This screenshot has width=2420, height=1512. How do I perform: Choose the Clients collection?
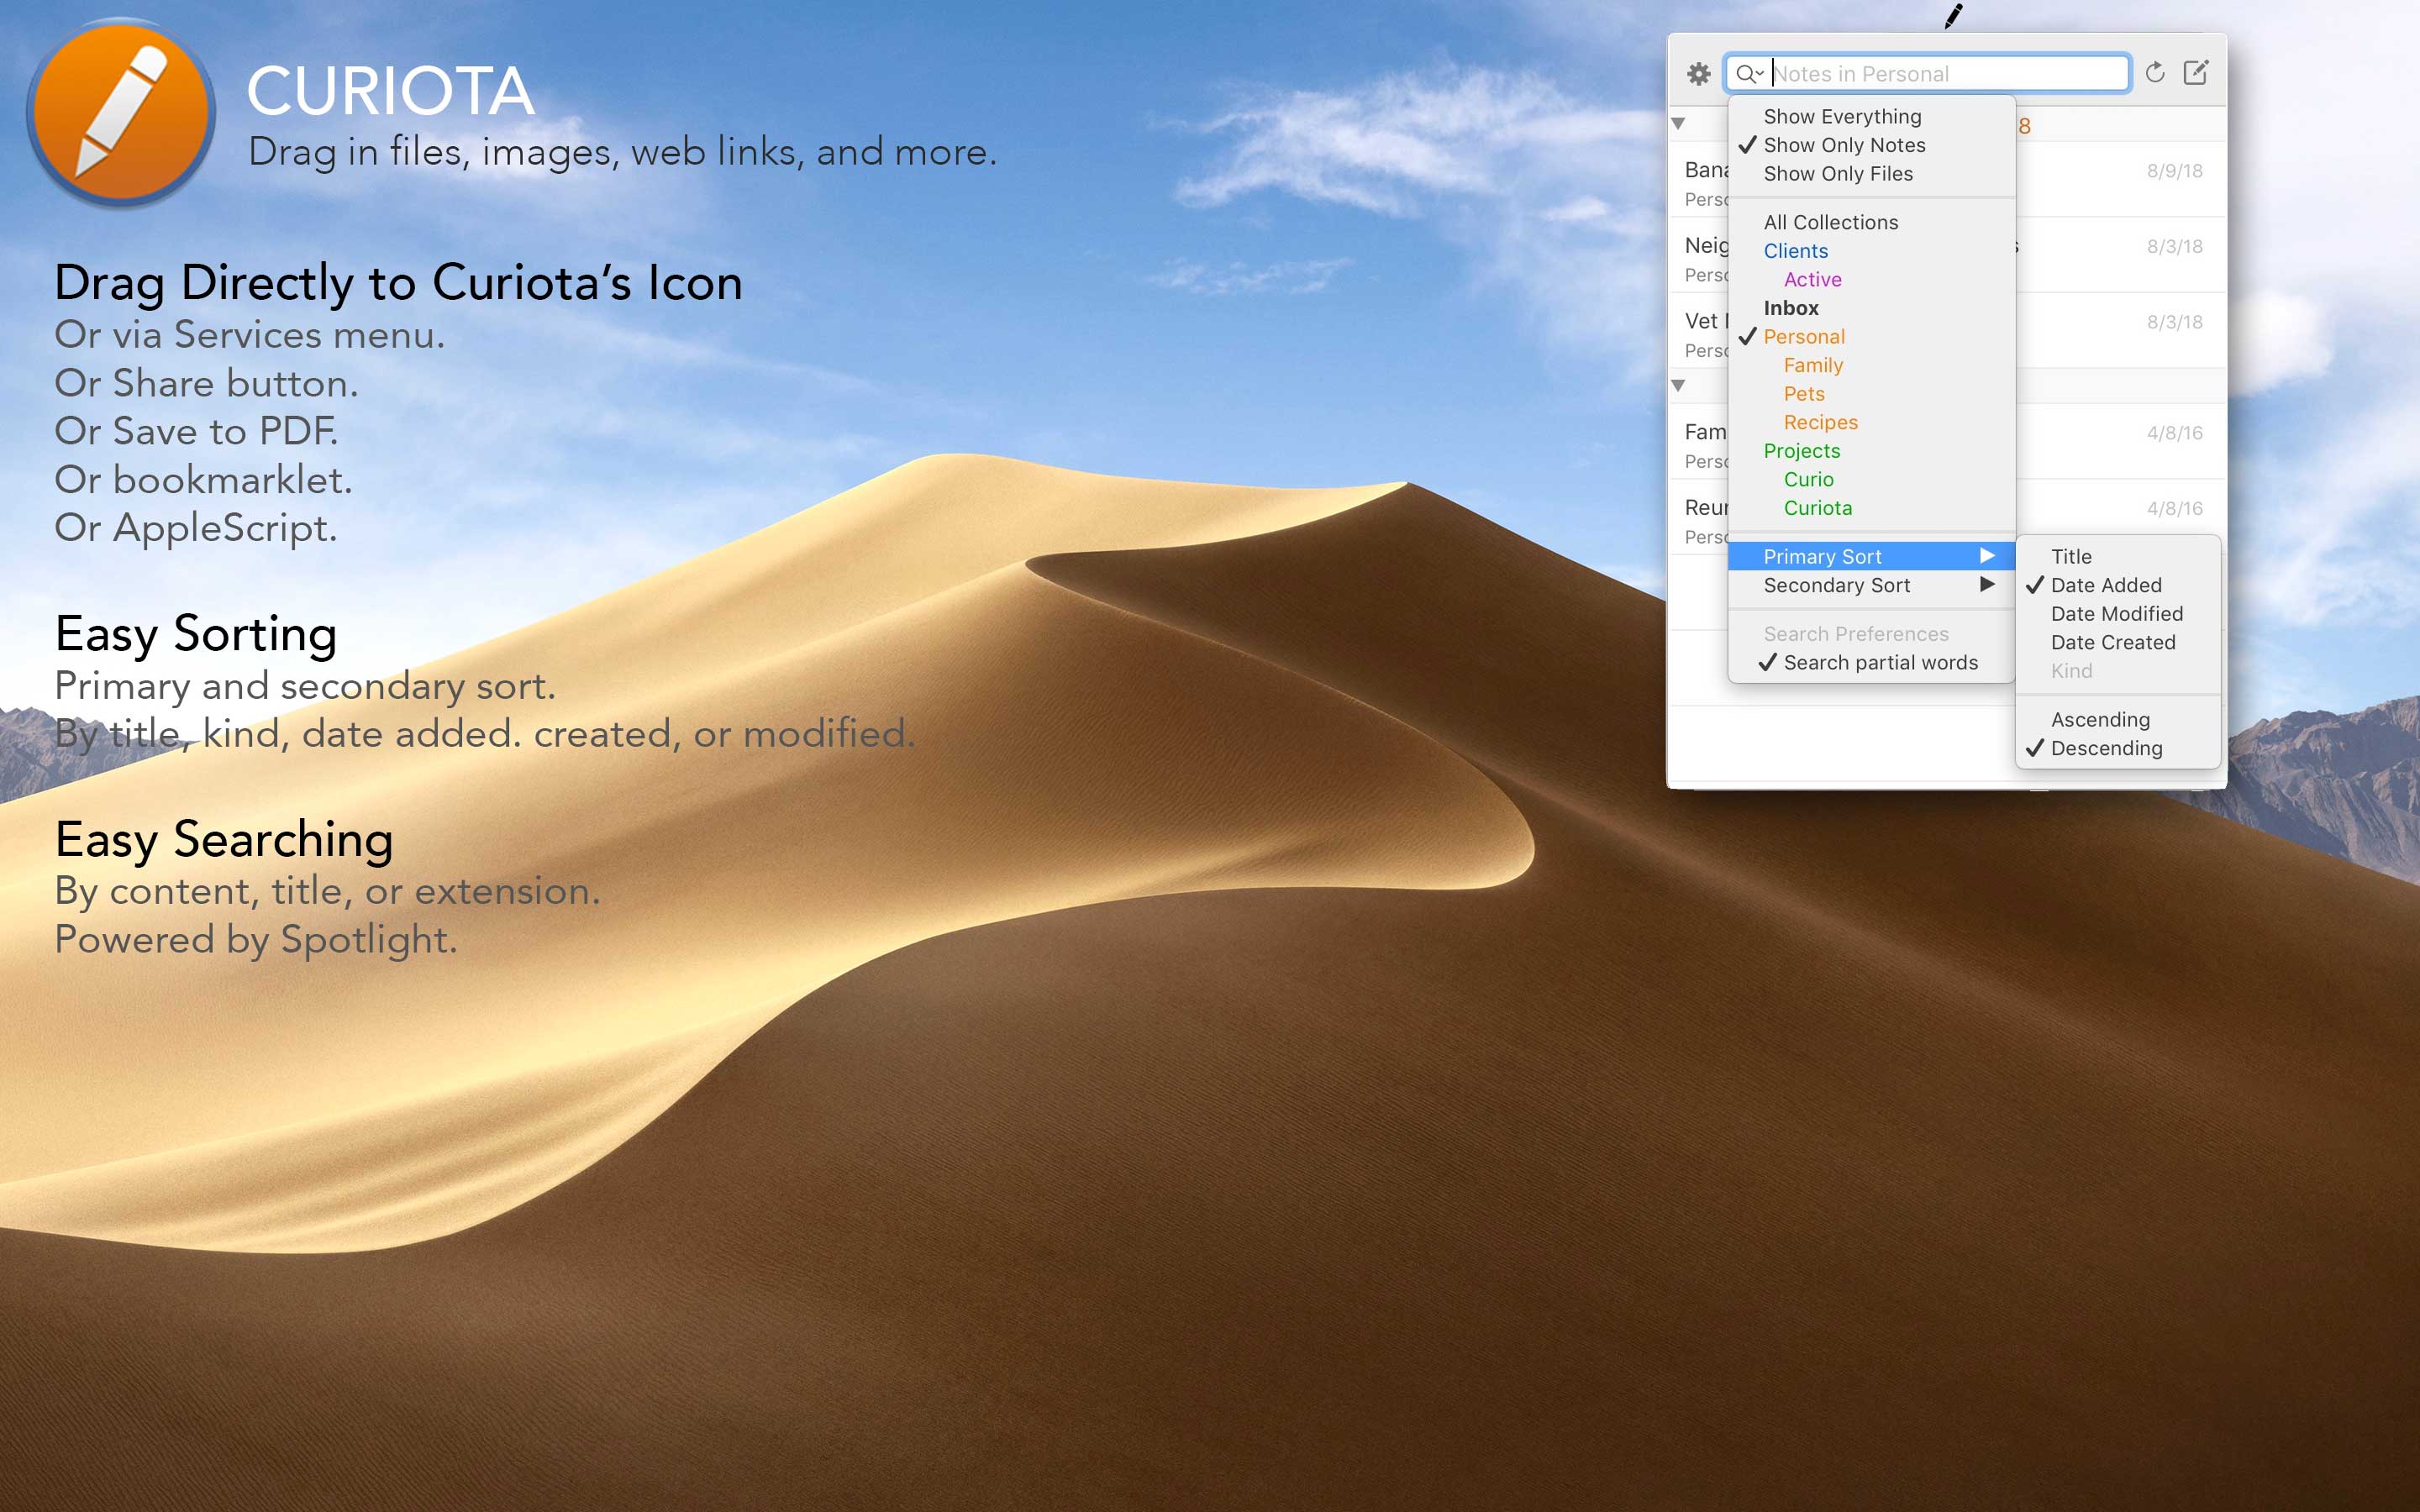click(x=1795, y=251)
